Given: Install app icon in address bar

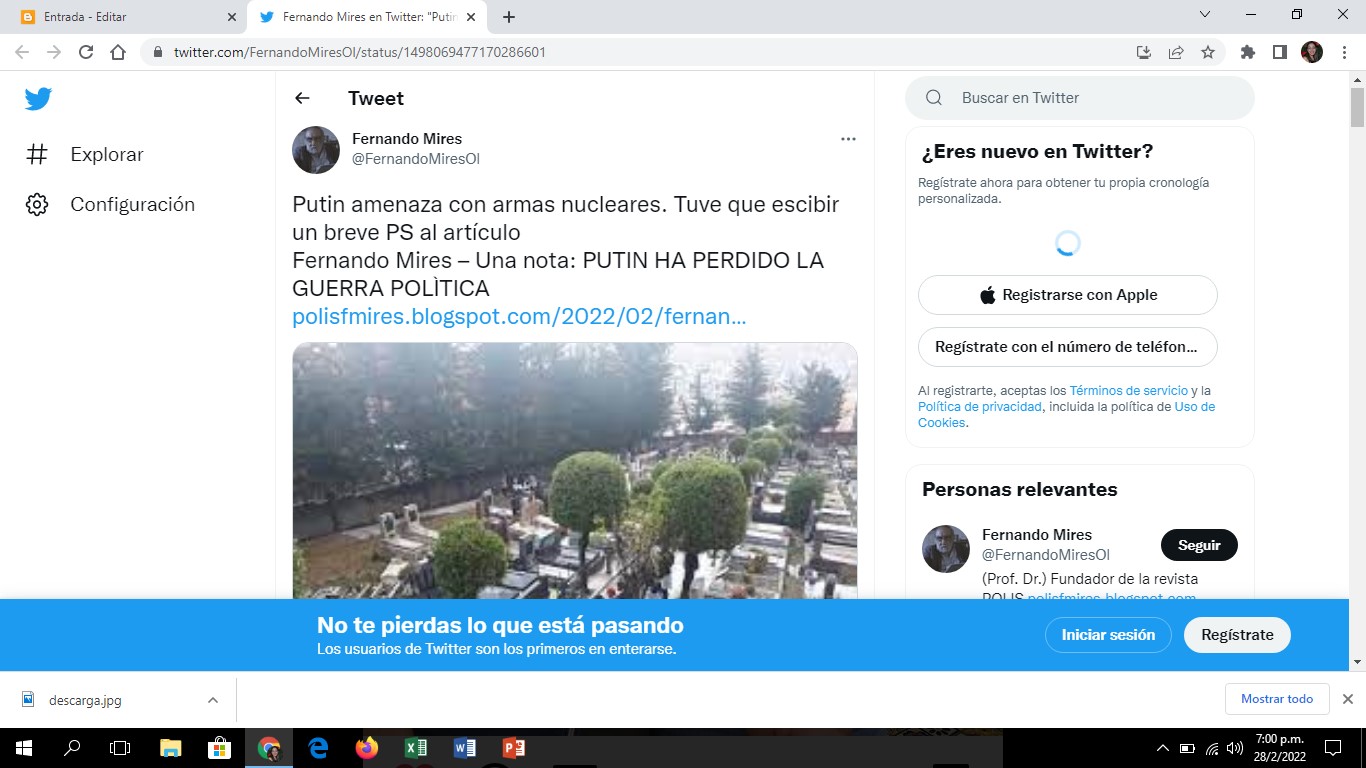Looking at the screenshot, I should coord(1144,52).
